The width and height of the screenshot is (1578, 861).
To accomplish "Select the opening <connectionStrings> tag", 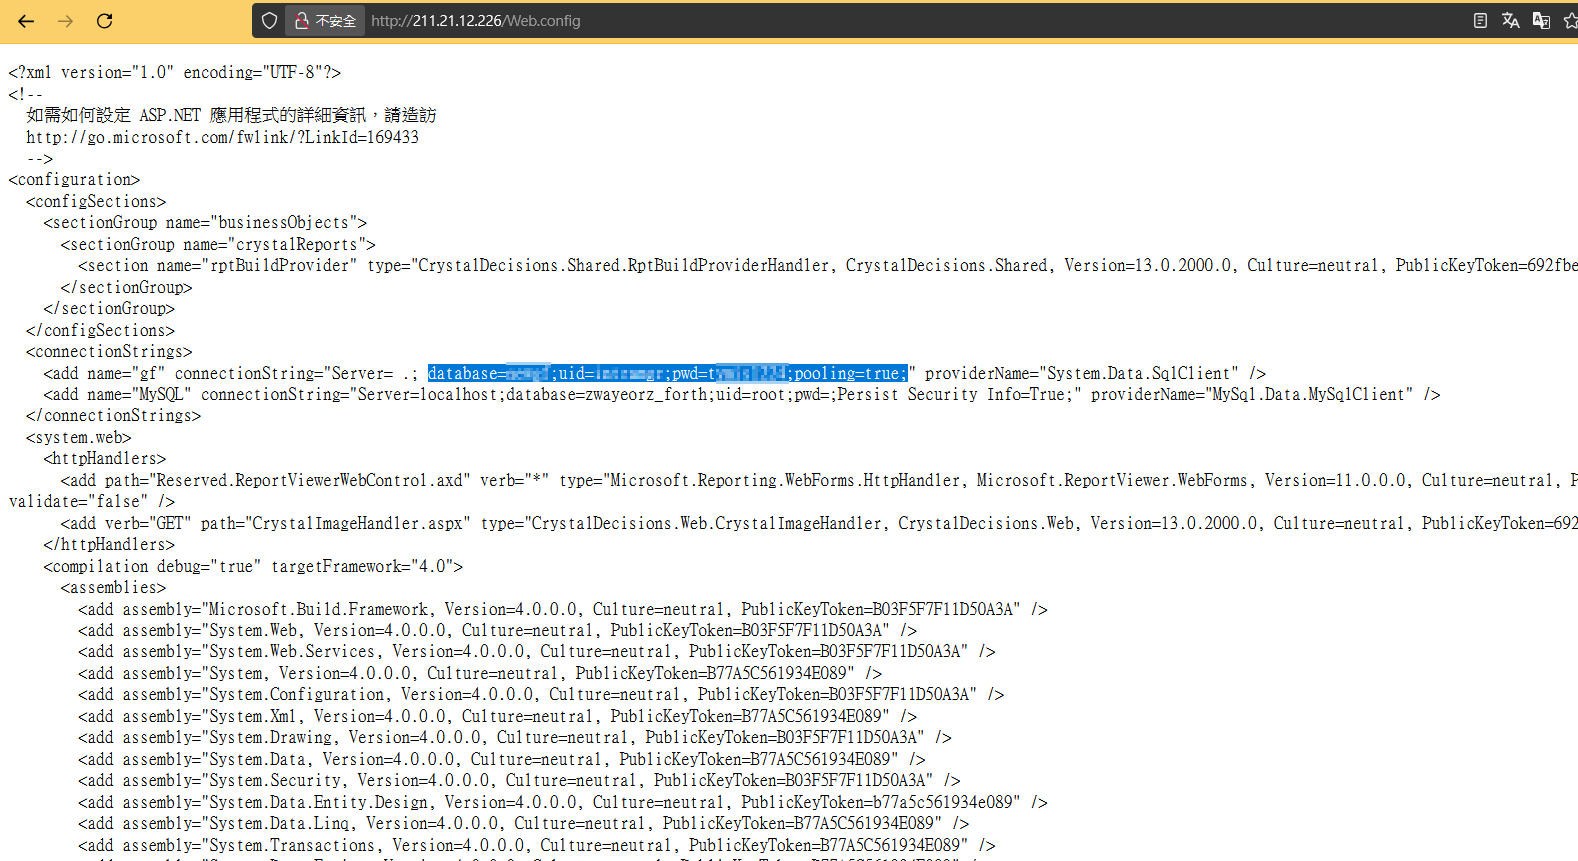I will pos(109,352).
